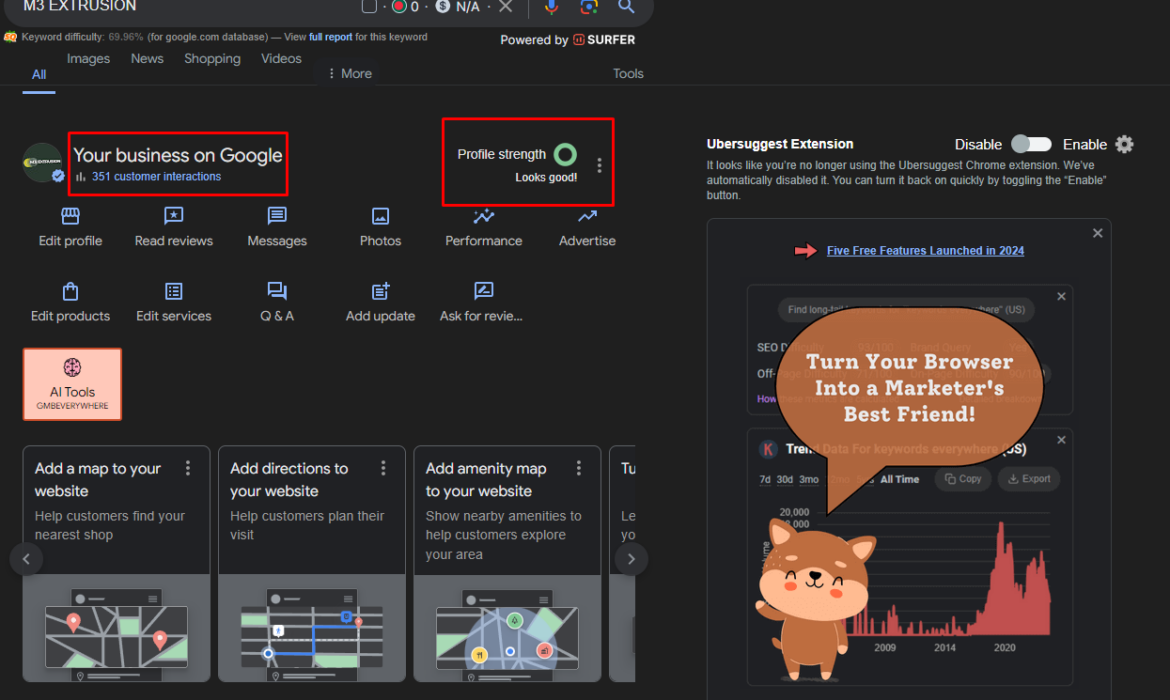Open Performance sparkline icon
The width and height of the screenshot is (1170, 700).
484,216
